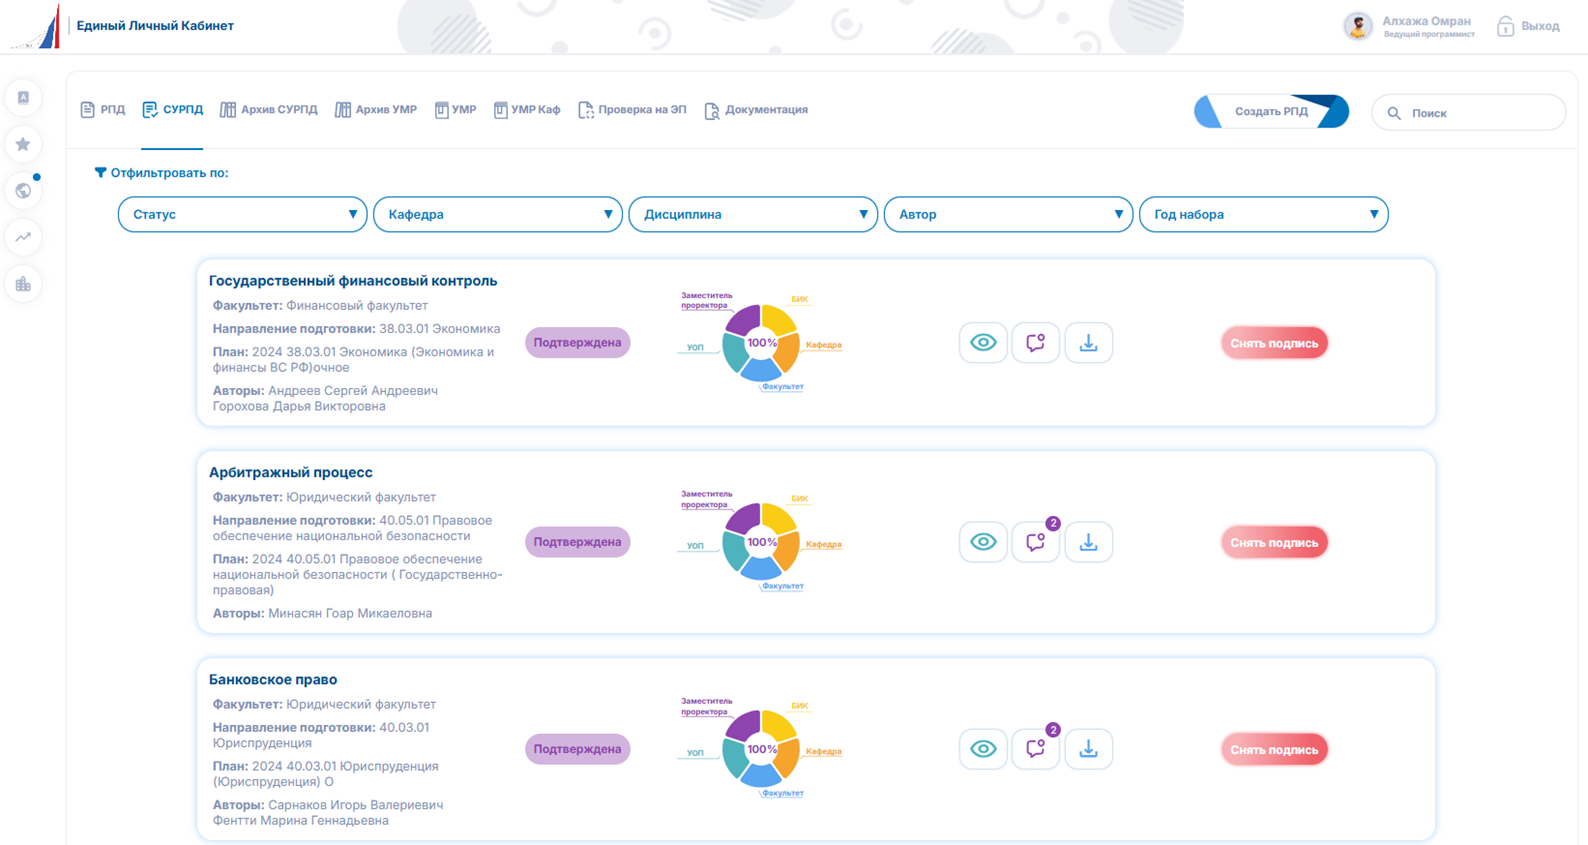This screenshot has height=845, width=1588.
Task: Click the university logo in the header
Action: pos(36,26)
